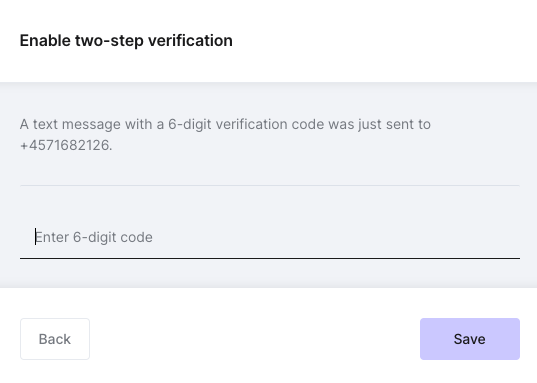
Task: Click the Save button
Action: (x=470, y=339)
